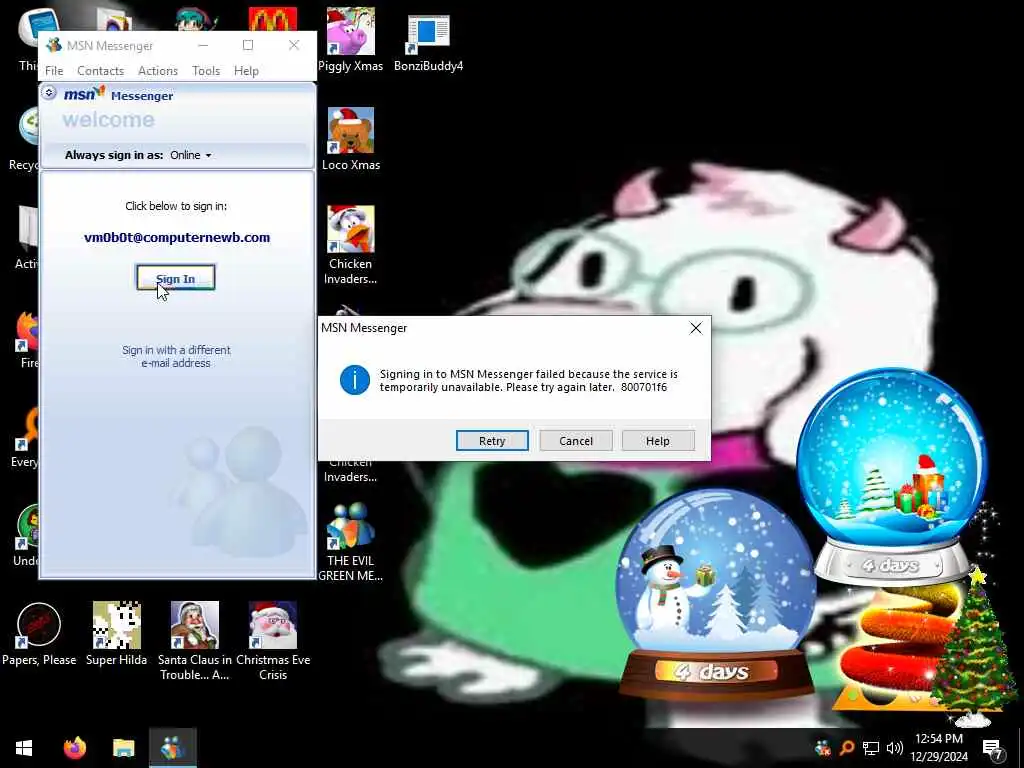This screenshot has width=1024, height=768.
Task: Select the BonziBuddy4 desktop icon
Action: tap(428, 42)
